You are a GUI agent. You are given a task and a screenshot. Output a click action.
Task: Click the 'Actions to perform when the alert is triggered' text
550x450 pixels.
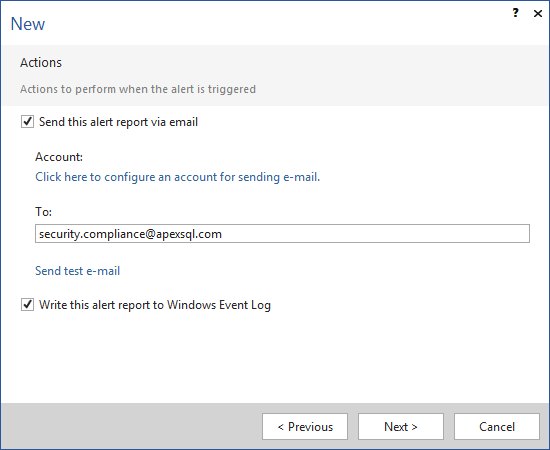138,89
